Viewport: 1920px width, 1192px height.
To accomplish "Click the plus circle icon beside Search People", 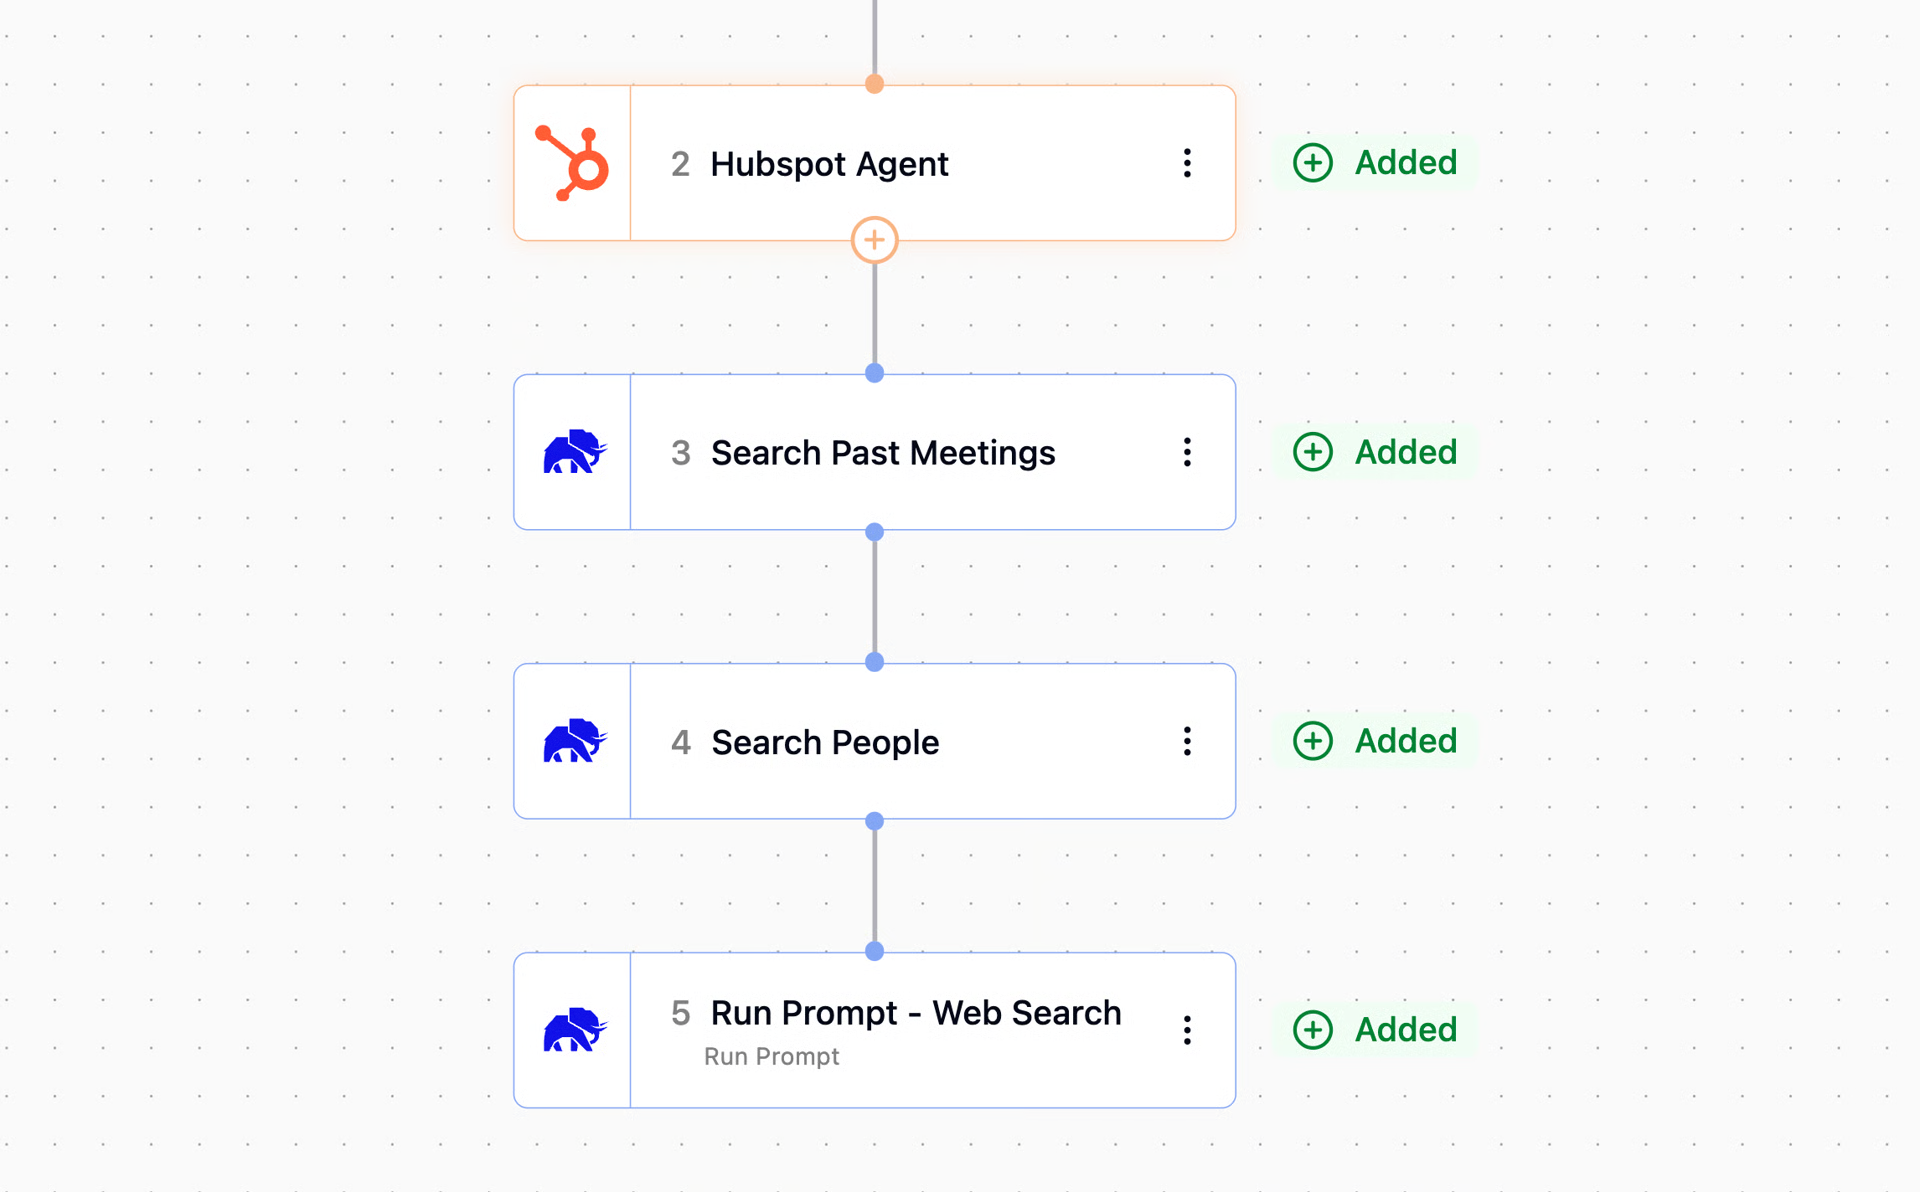I will click(x=1312, y=741).
